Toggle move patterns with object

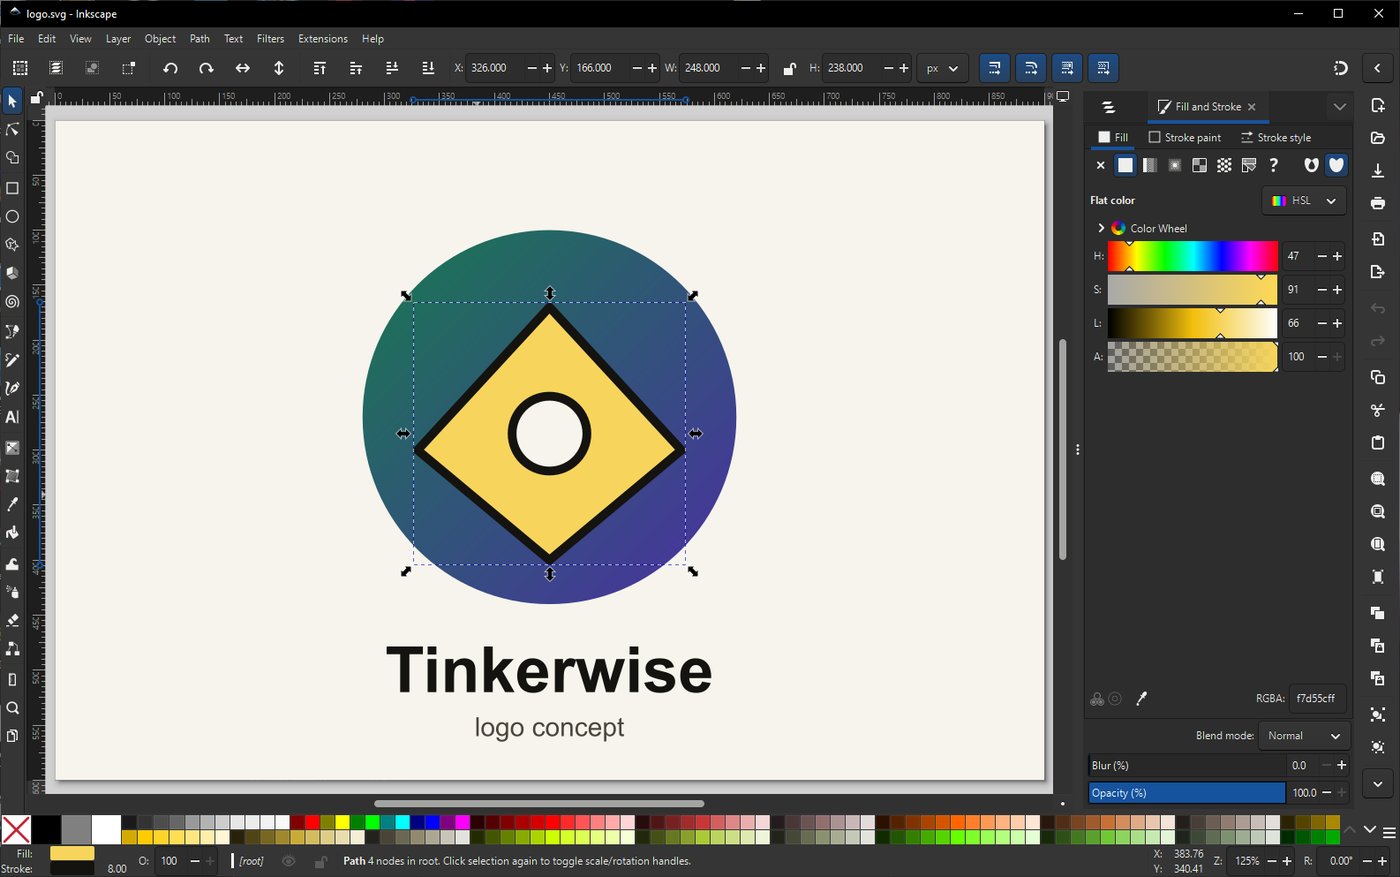pos(1103,68)
